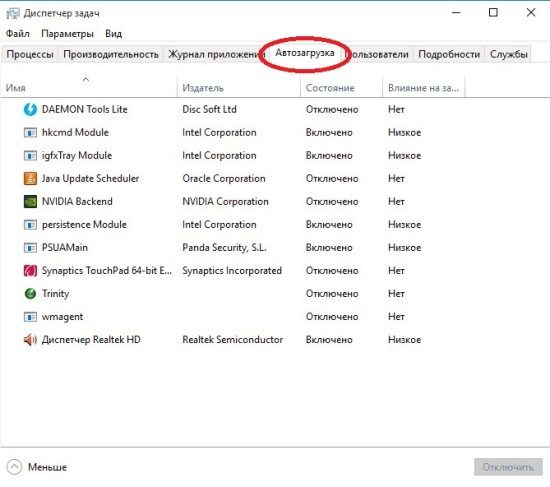Switch to the Процессы tab

coord(30,54)
